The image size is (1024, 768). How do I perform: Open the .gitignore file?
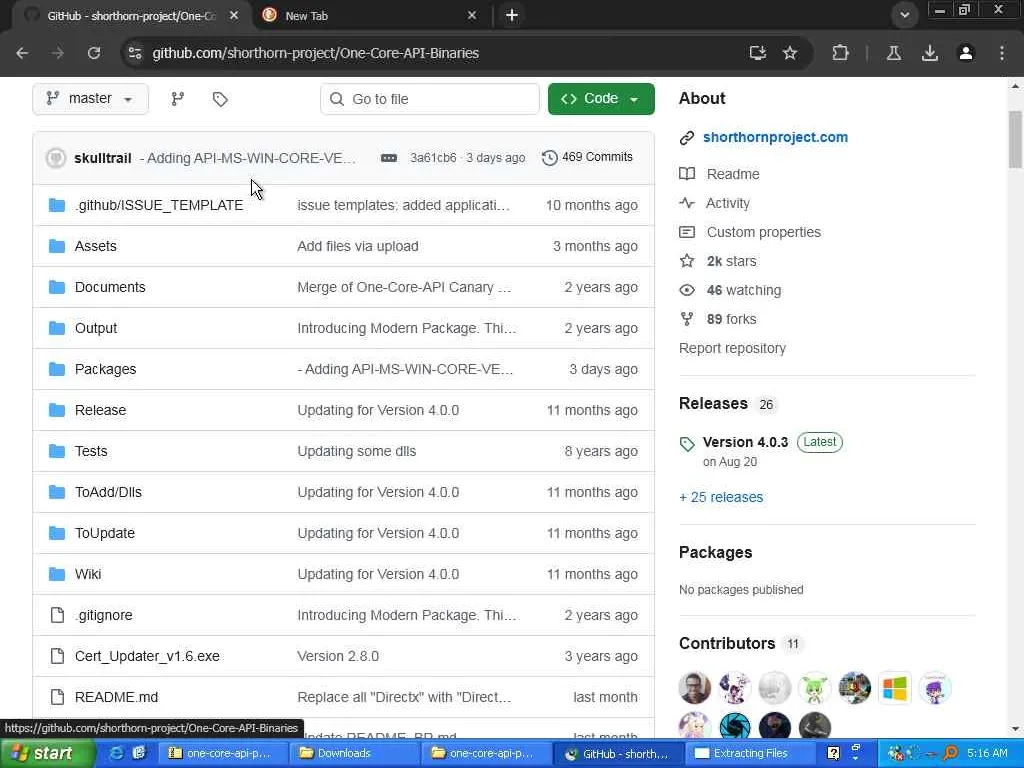[x=103, y=615]
